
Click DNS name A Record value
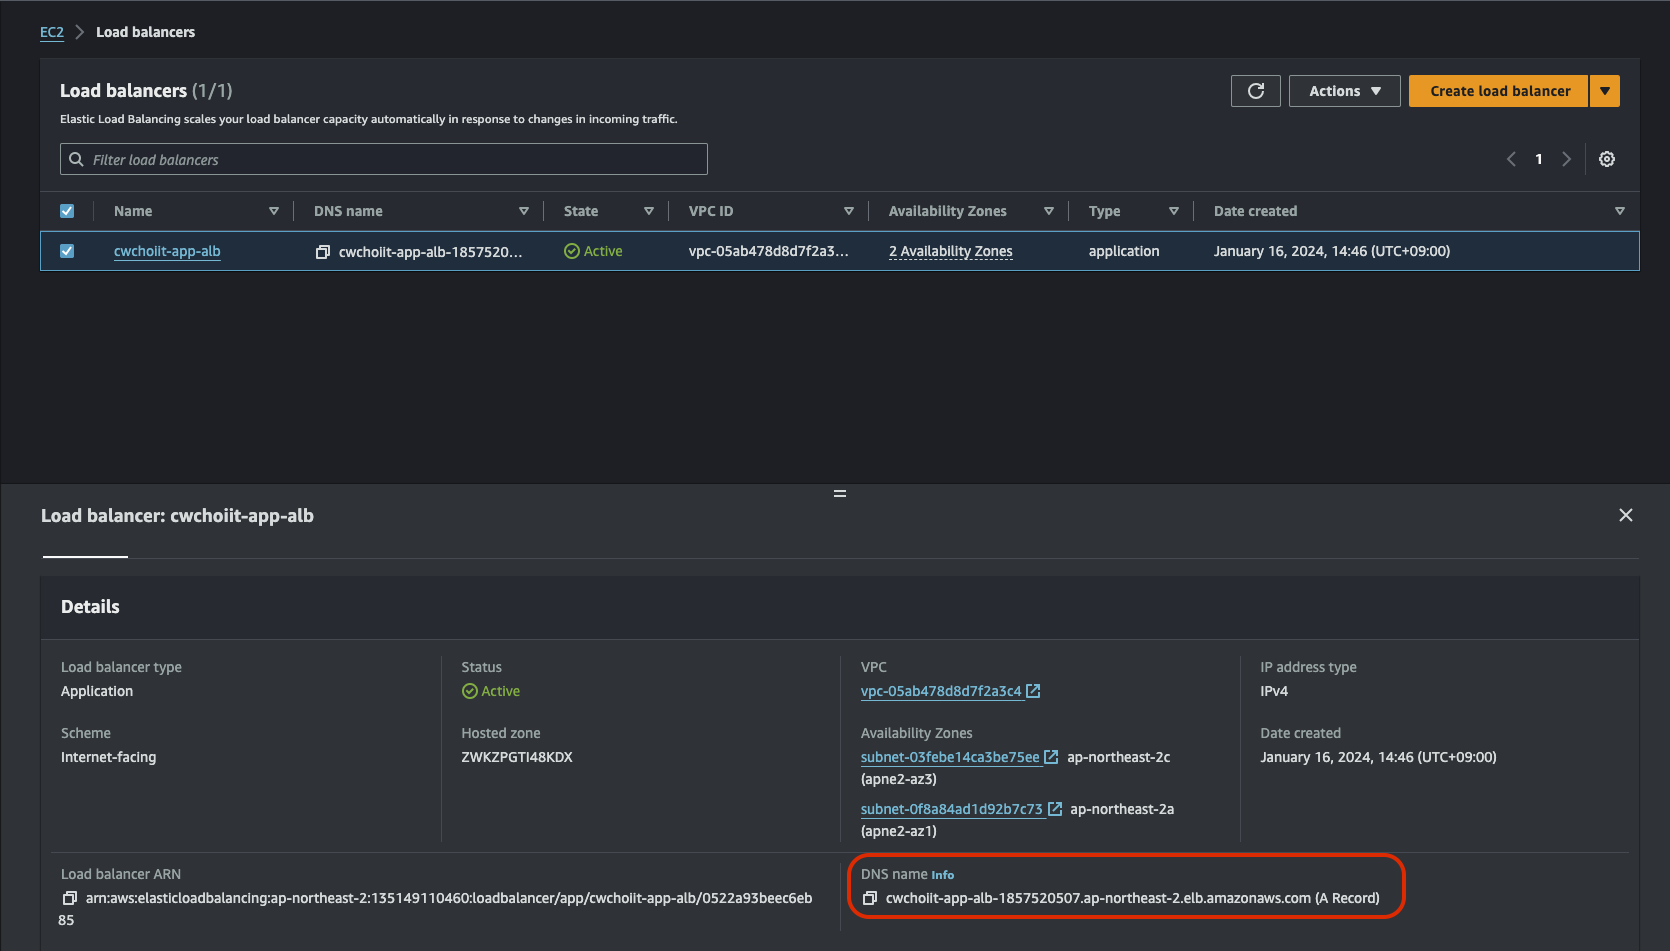click(x=1132, y=898)
